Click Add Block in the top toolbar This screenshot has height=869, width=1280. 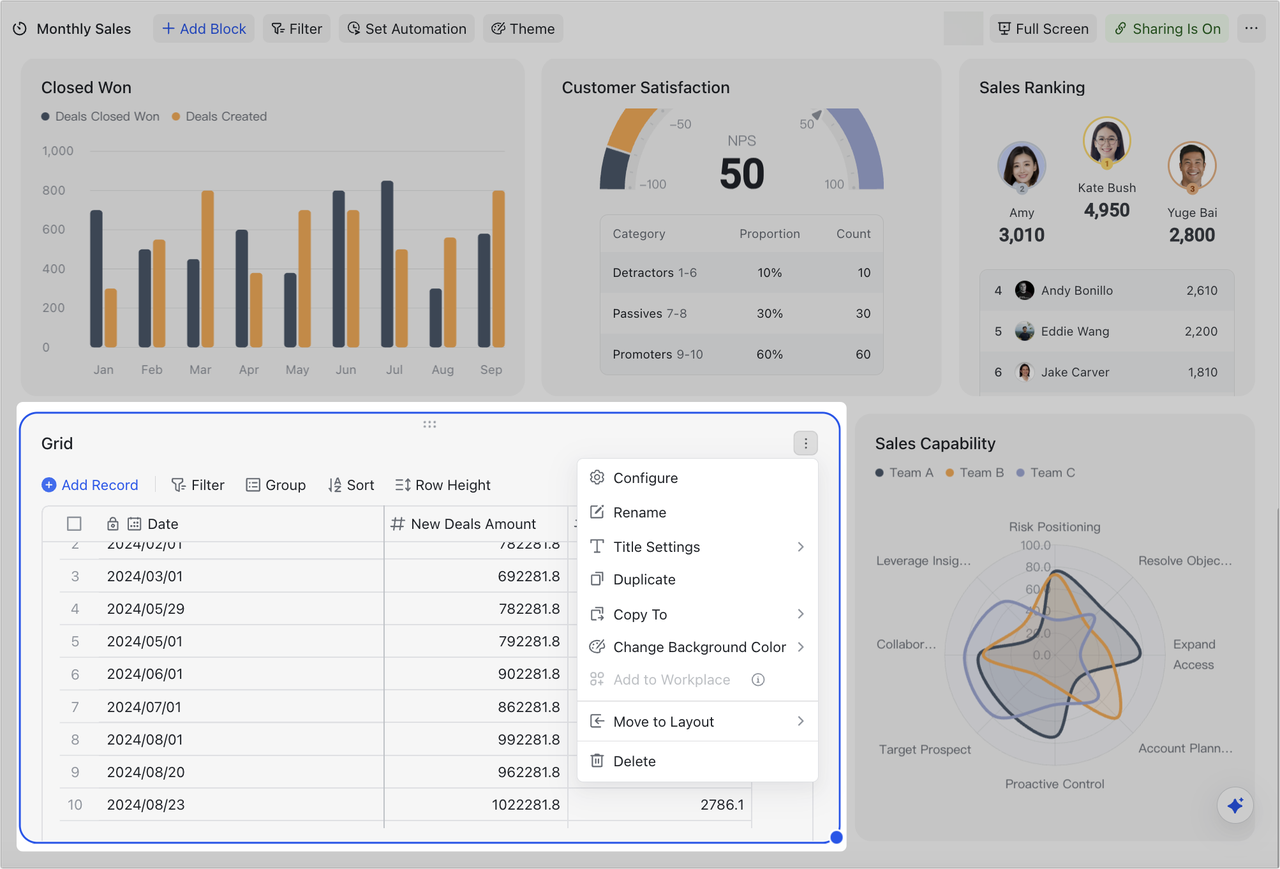coord(204,29)
